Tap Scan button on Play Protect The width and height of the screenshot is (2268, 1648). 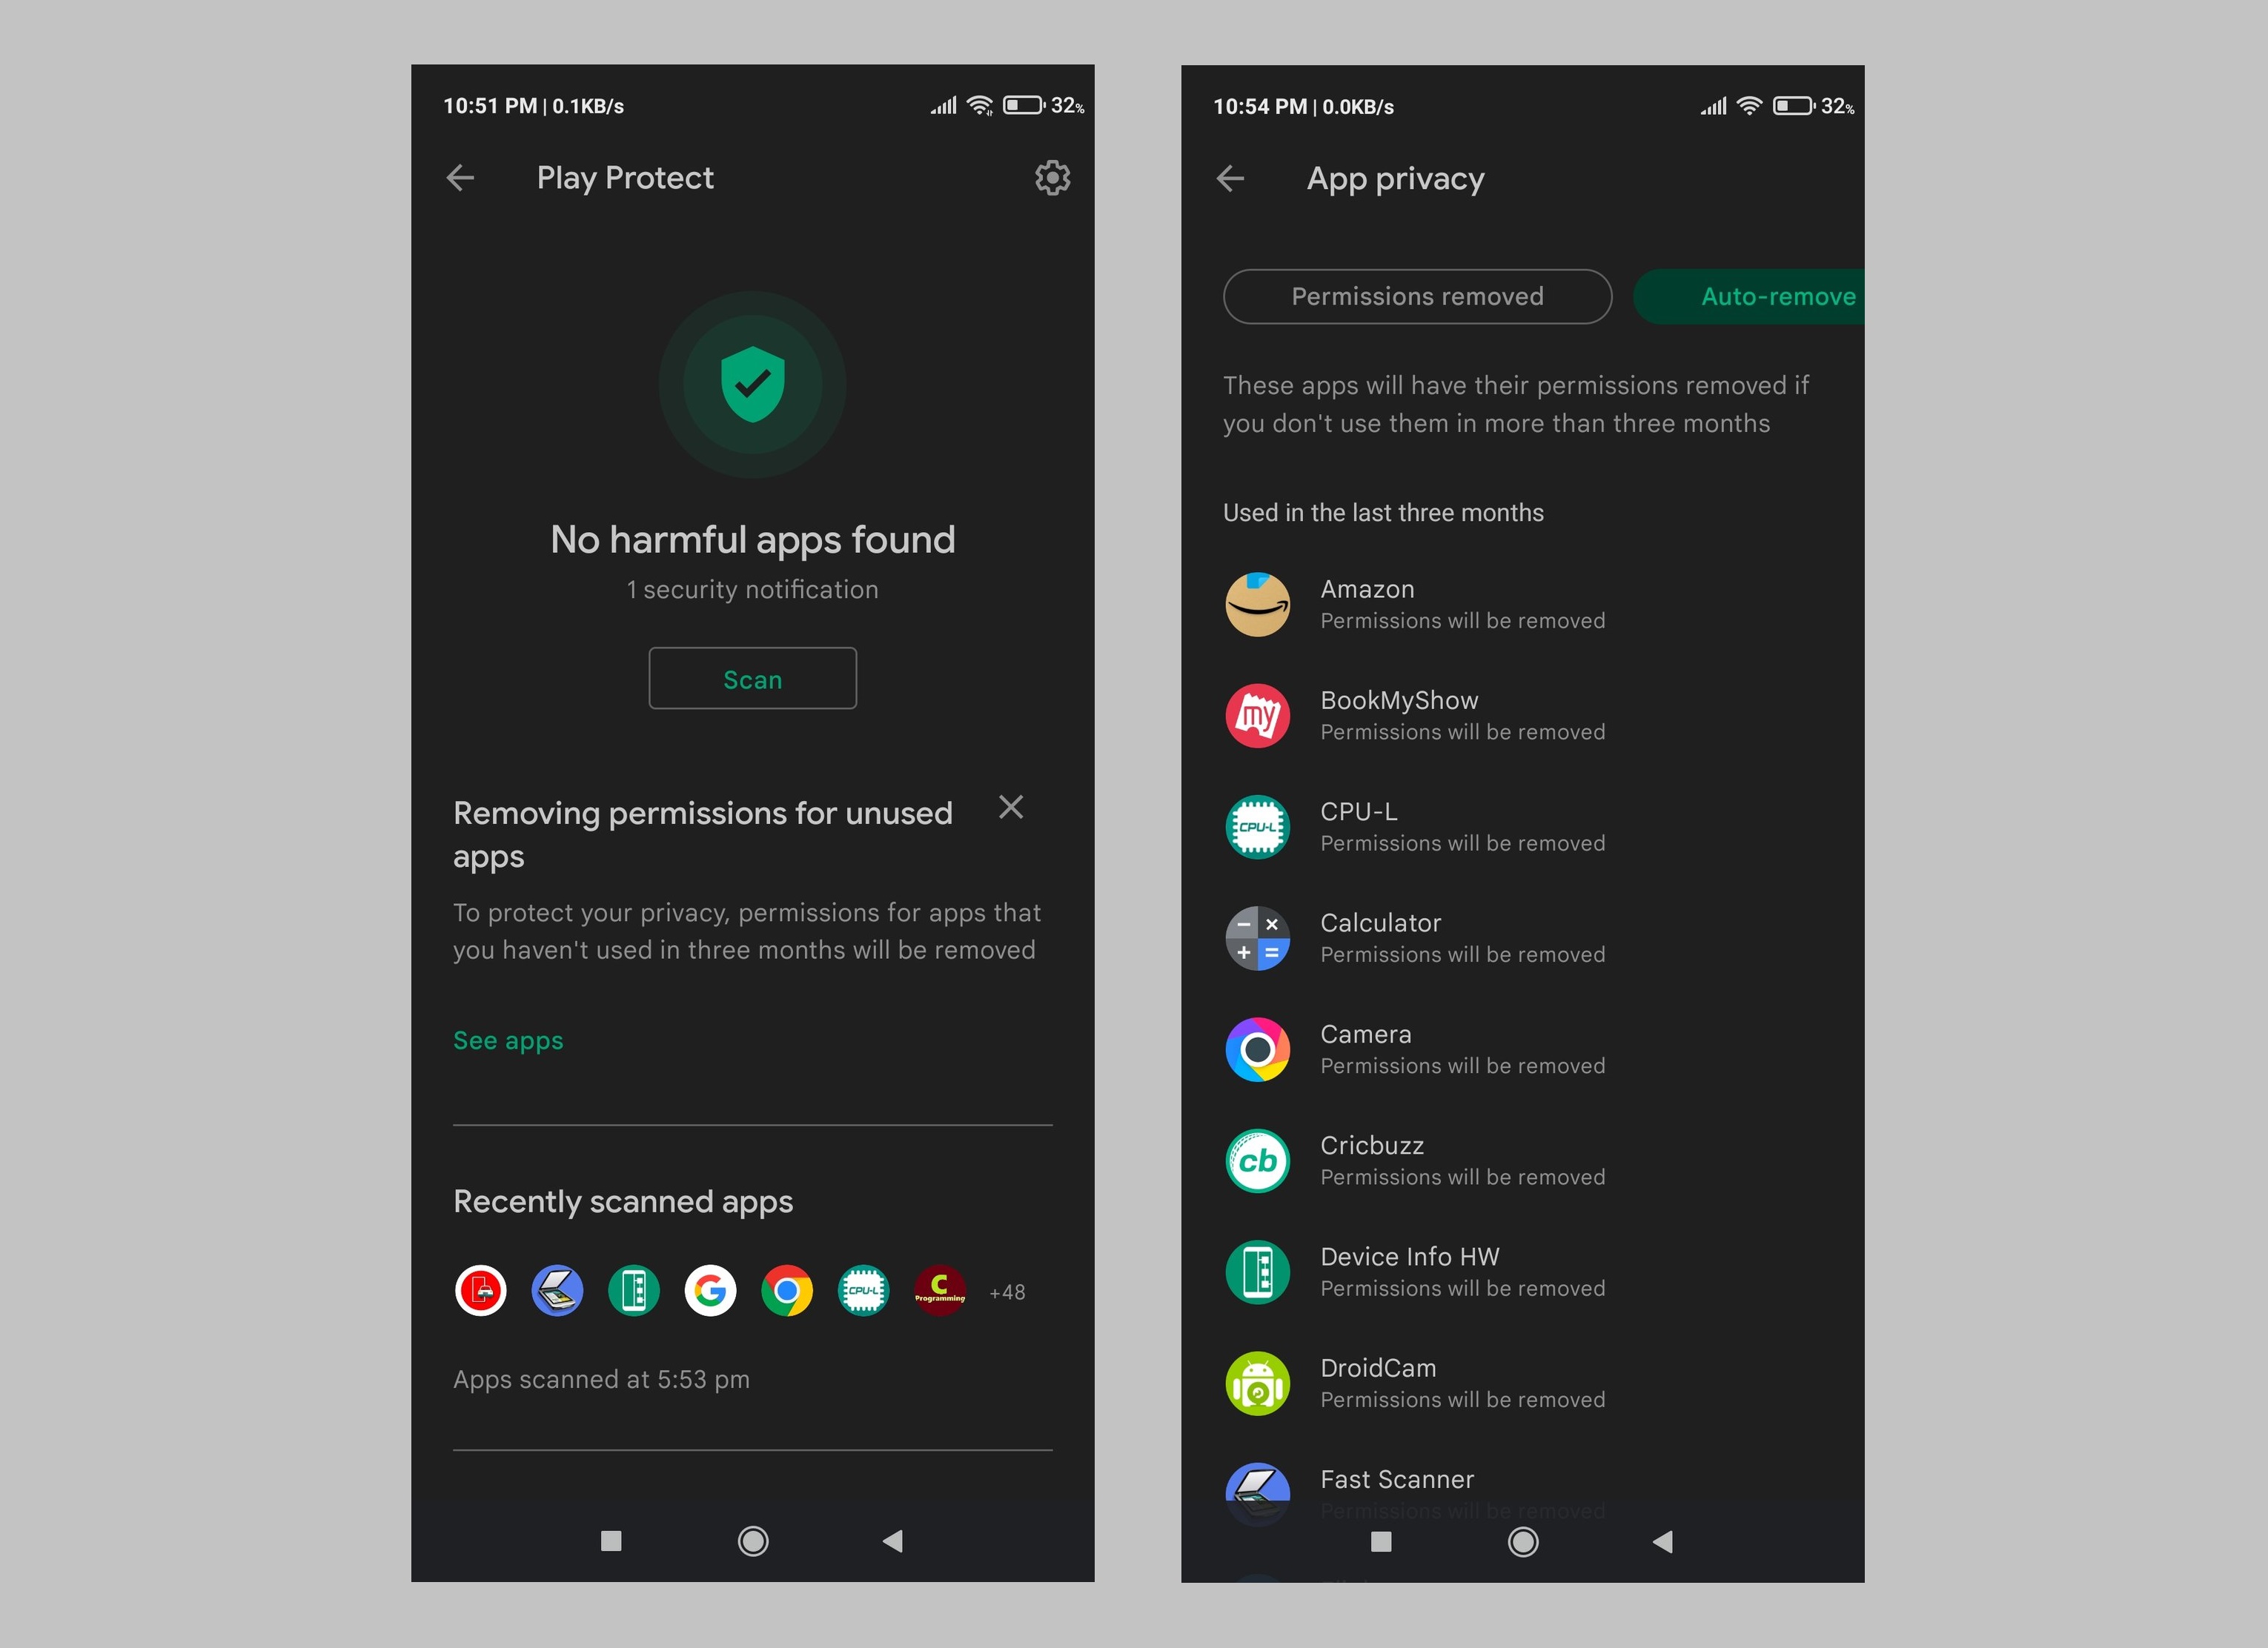coord(754,678)
